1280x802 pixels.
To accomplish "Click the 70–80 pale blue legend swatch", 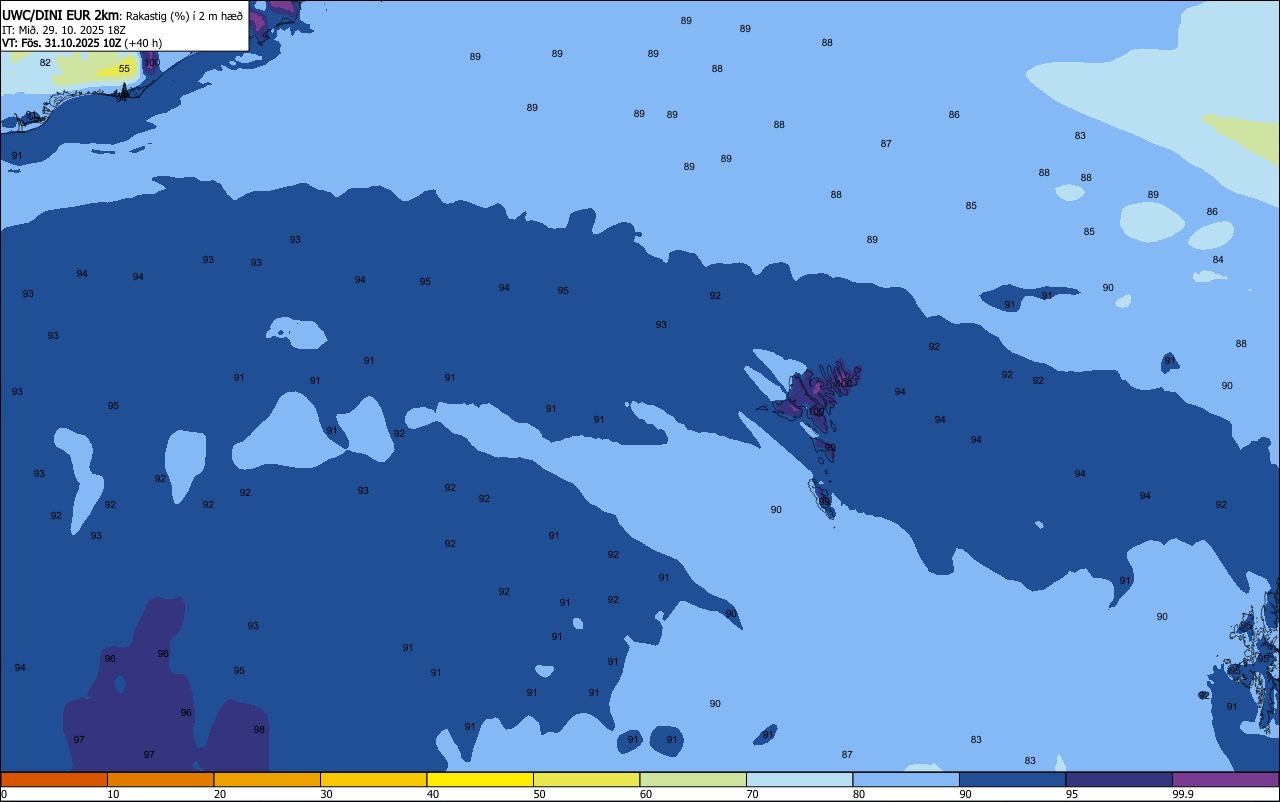I will pos(799,779).
